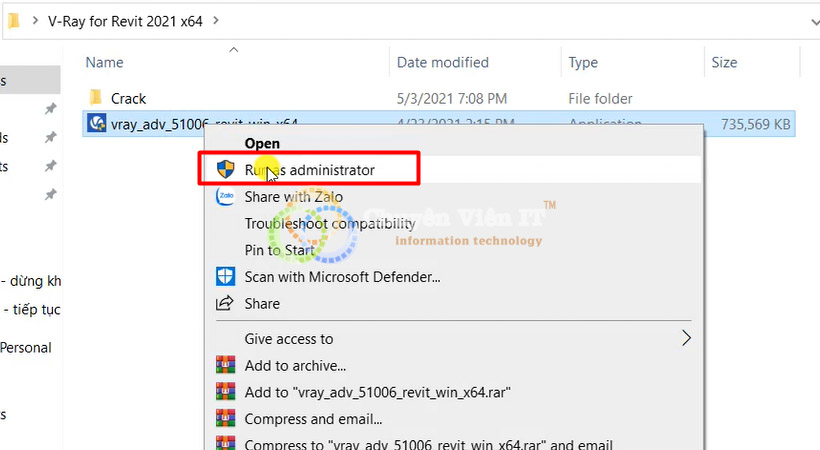This screenshot has width=820, height=450.
Task: Click the vray_adv_51006 application icon
Action: click(x=97, y=124)
